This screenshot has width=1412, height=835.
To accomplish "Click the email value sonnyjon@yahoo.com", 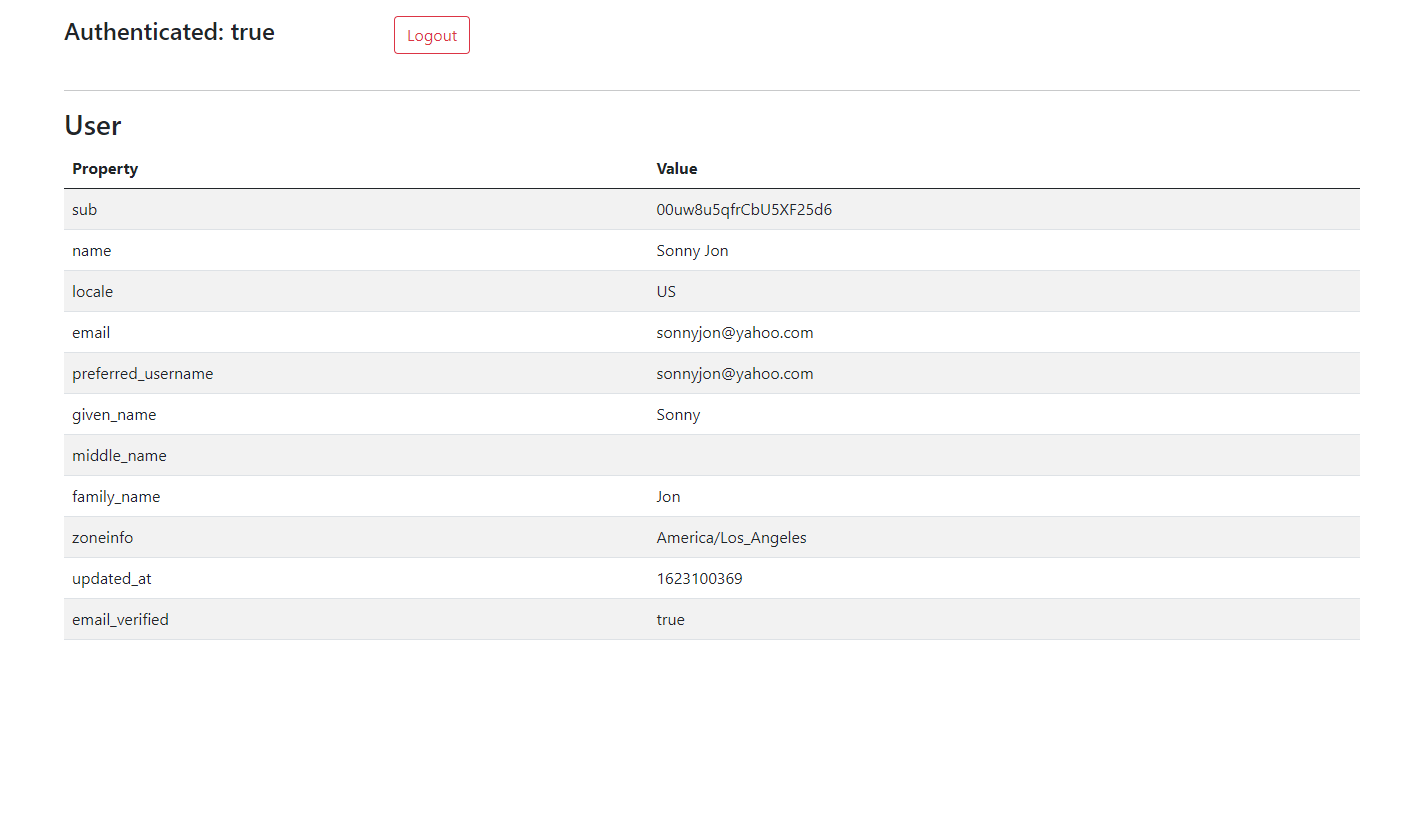I will click(x=735, y=332).
